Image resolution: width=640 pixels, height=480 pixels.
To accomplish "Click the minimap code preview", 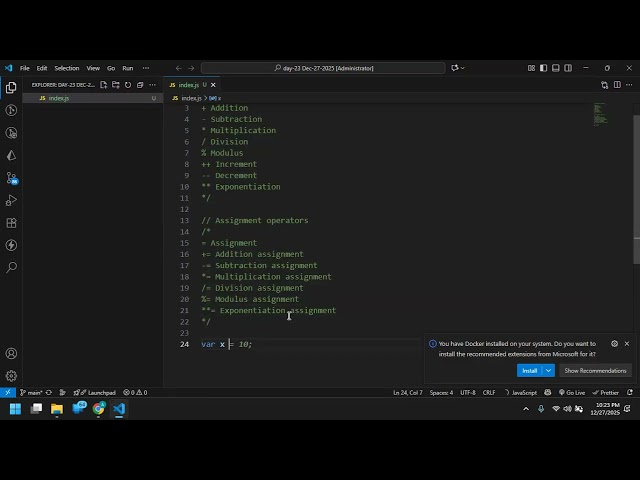I will tap(601, 114).
